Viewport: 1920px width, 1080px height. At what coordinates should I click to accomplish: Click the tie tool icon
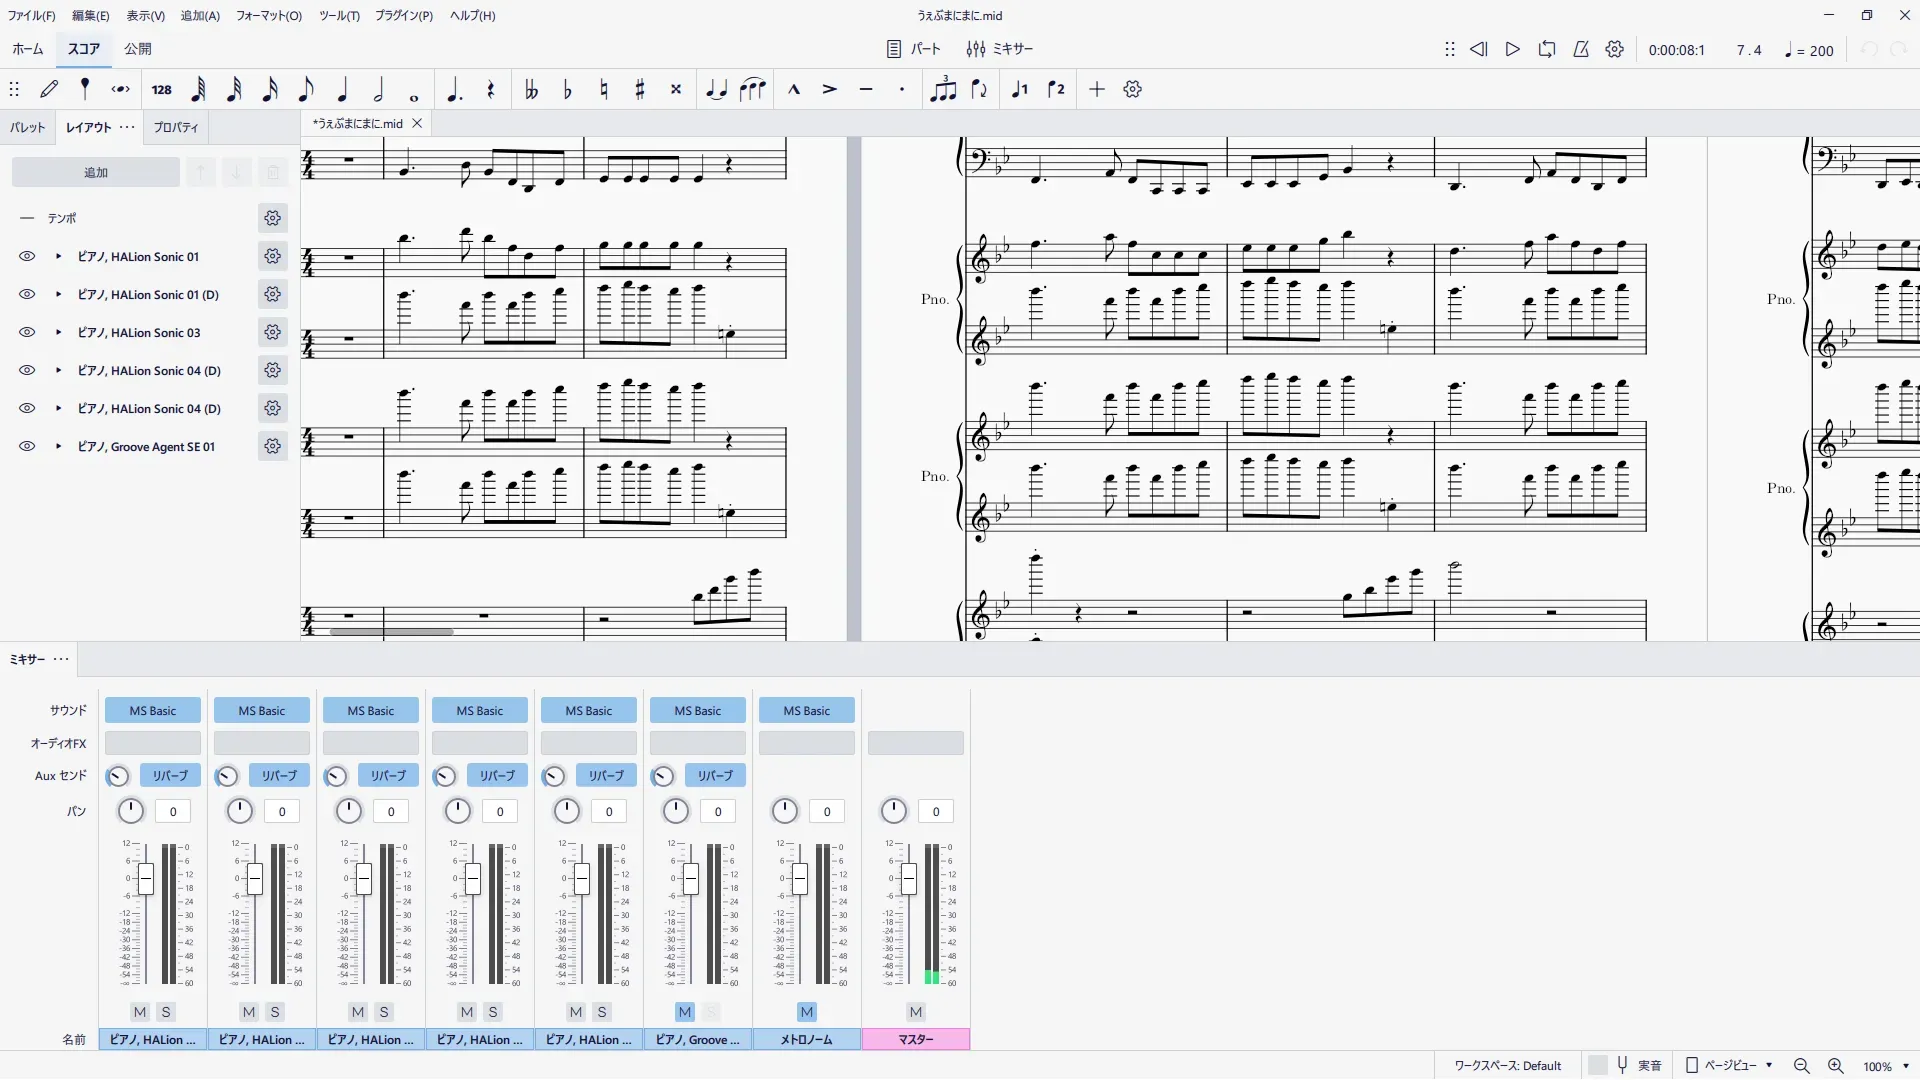point(716,90)
